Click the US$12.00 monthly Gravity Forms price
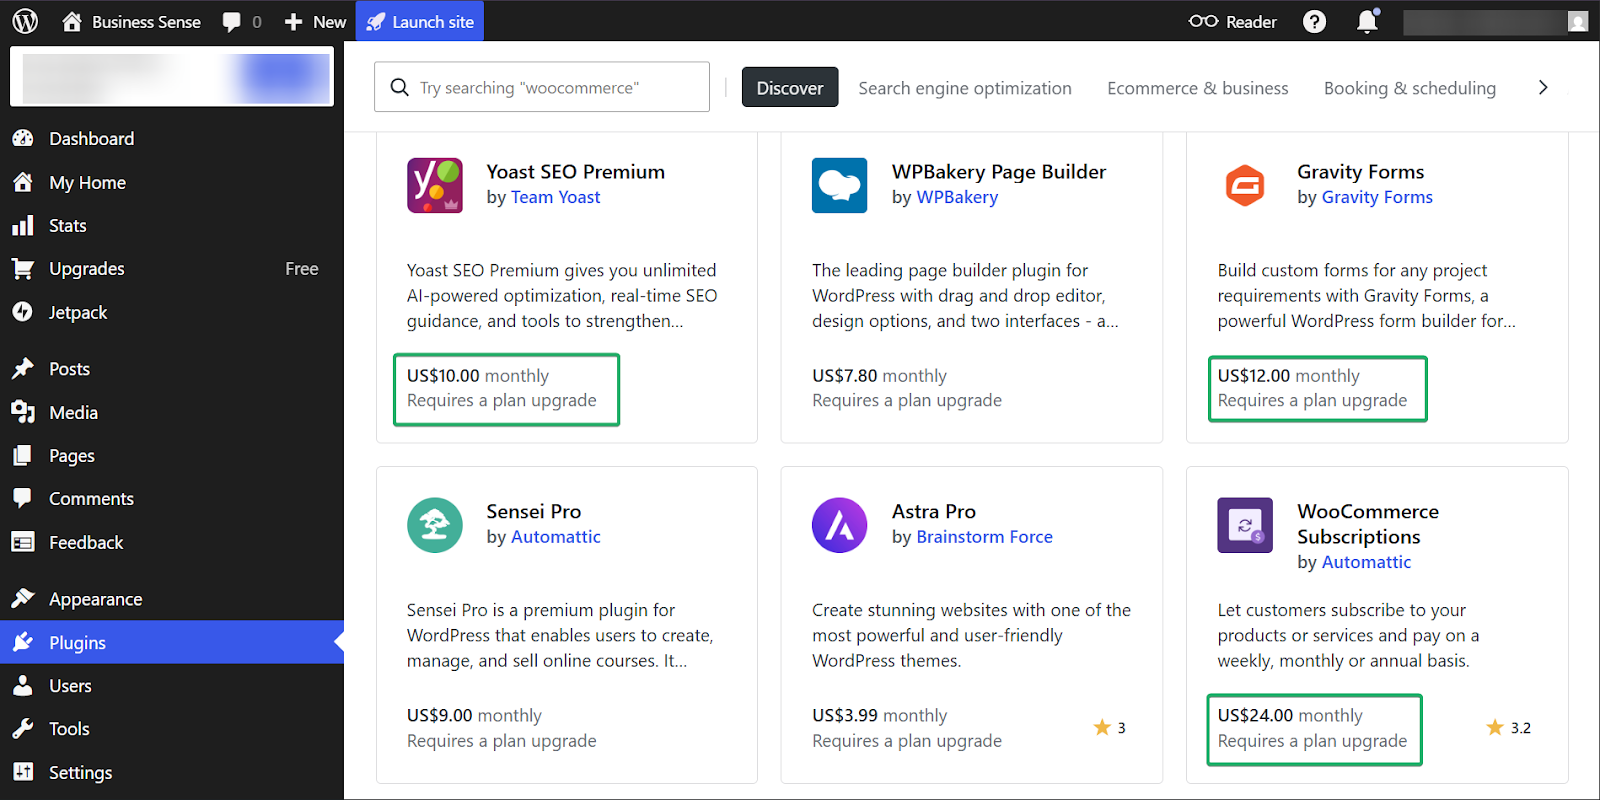Viewport: 1600px width, 800px height. (x=1288, y=376)
